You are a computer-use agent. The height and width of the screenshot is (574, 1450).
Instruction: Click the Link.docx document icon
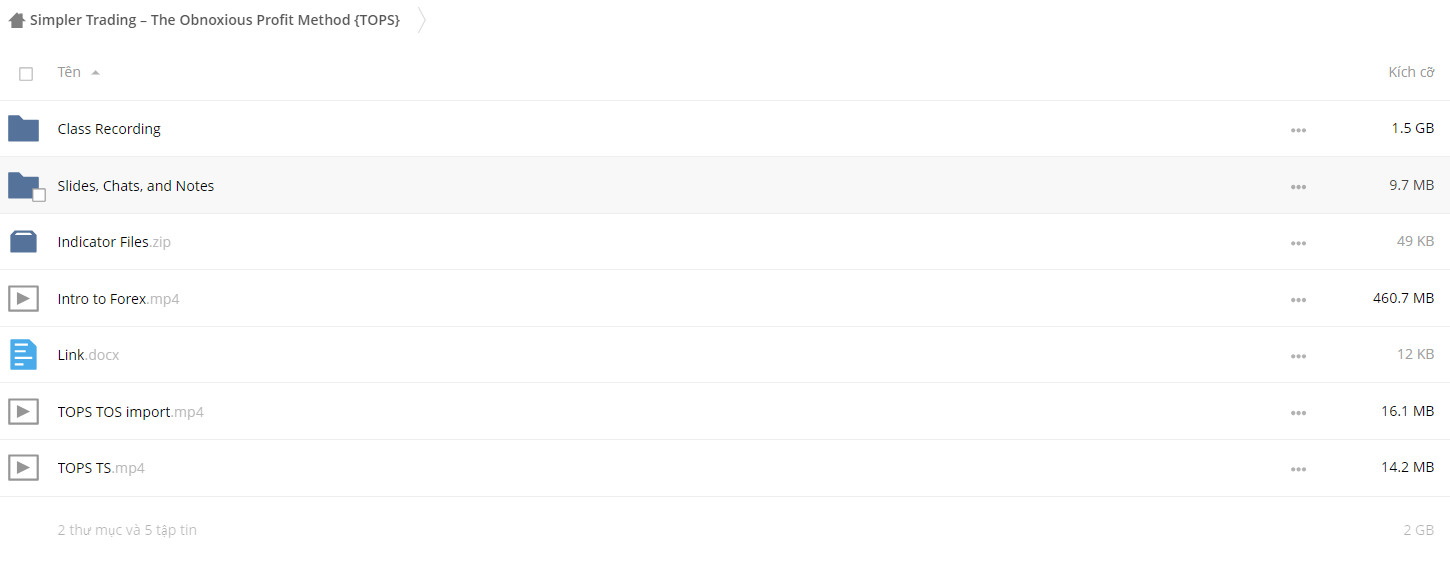point(23,355)
